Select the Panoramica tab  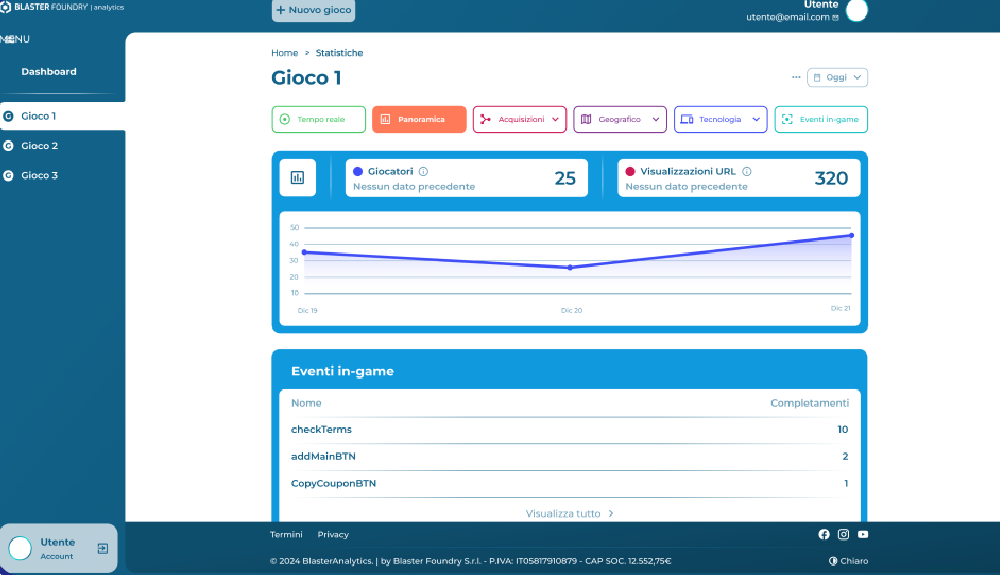click(419, 119)
